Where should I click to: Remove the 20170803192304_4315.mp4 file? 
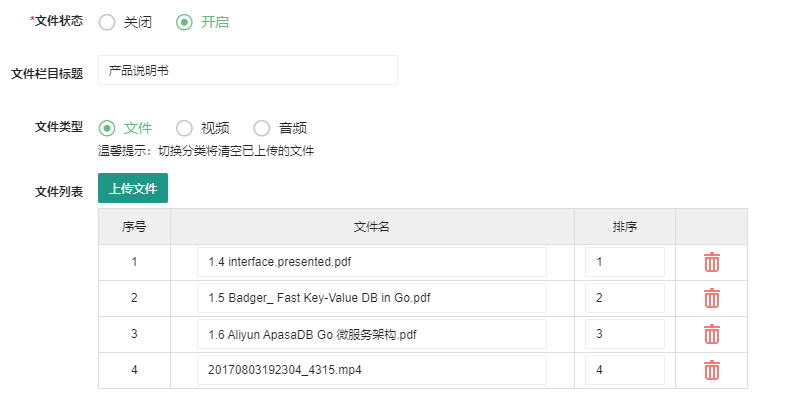click(x=711, y=370)
